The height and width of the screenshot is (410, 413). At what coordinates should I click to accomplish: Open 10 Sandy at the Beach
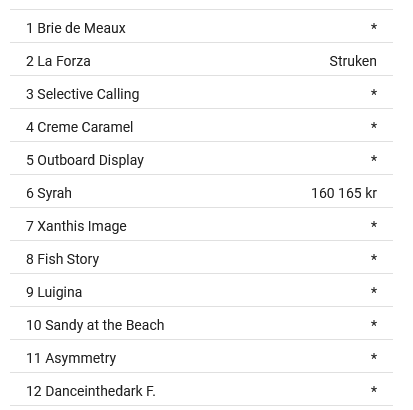click(201, 323)
